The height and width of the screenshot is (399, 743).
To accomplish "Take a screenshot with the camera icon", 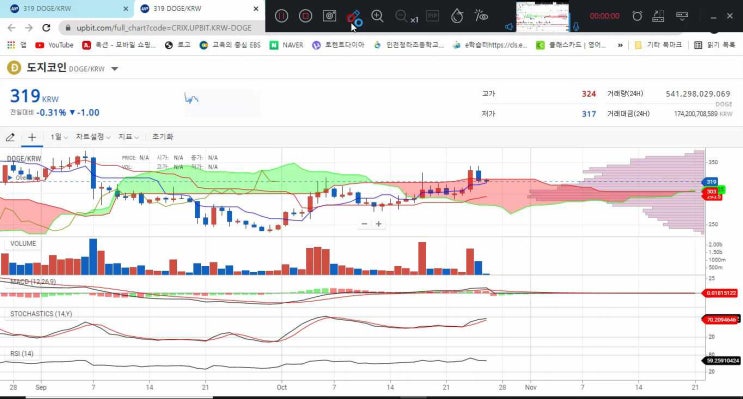I will pyautogui.click(x=329, y=16).
